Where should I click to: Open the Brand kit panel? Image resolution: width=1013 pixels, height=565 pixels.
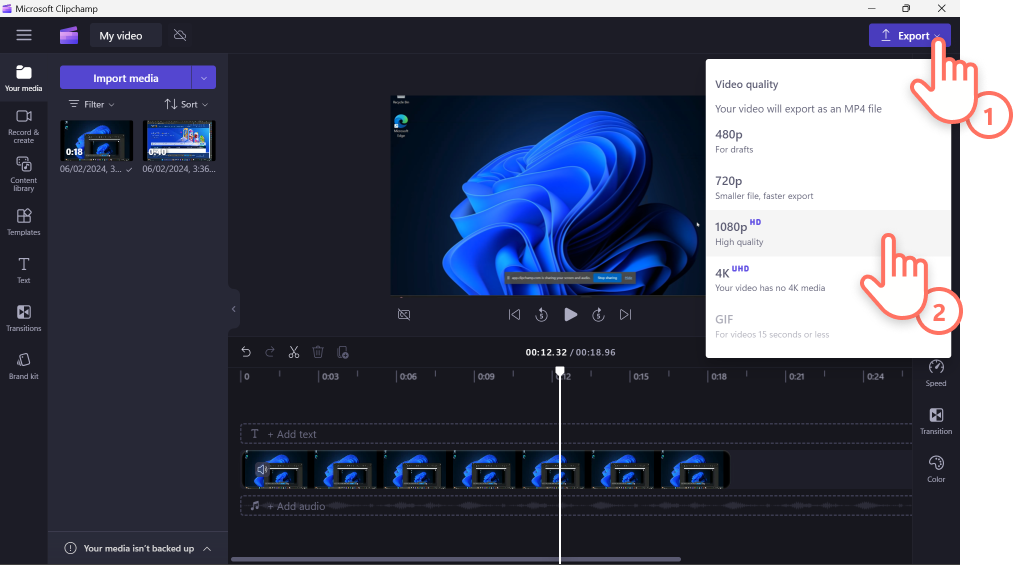(23, 365)
